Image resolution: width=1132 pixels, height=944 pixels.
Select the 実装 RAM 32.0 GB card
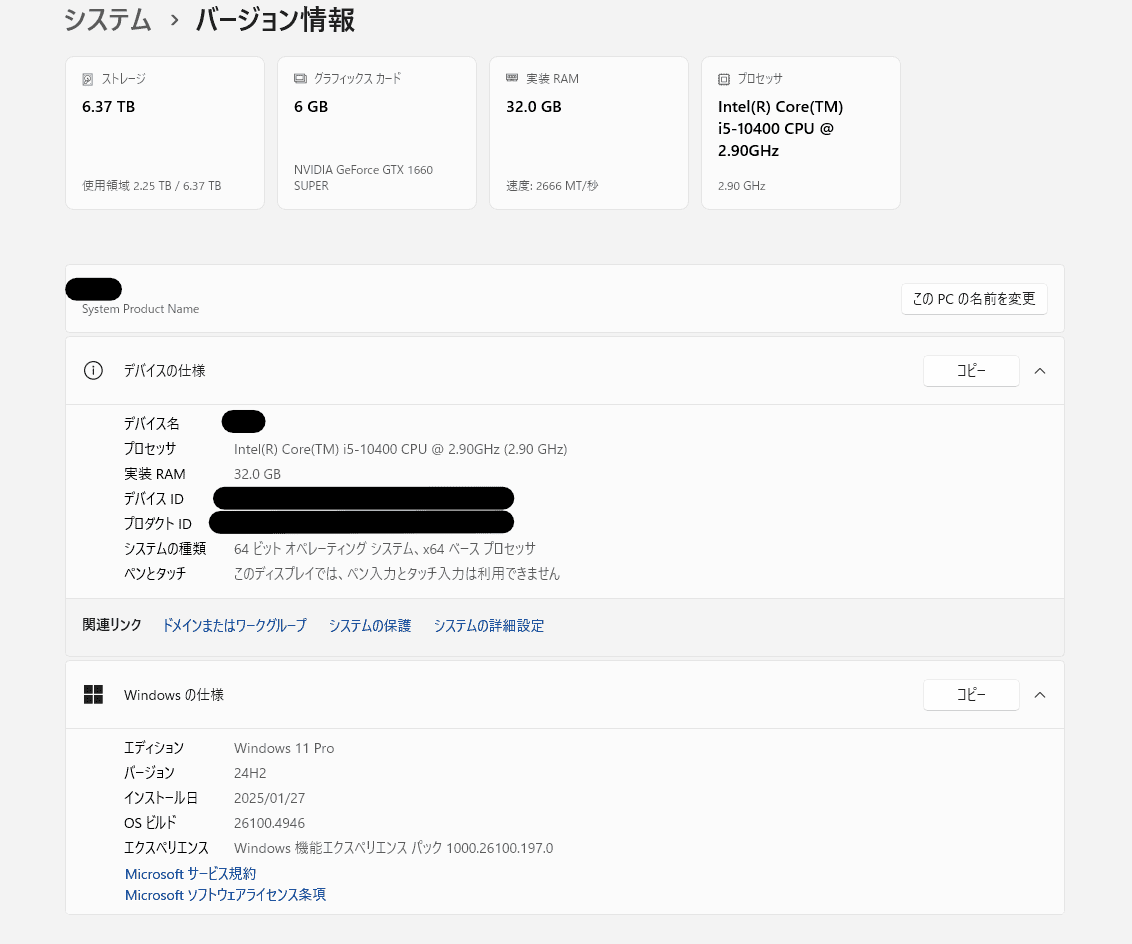[x=589, y=133]
